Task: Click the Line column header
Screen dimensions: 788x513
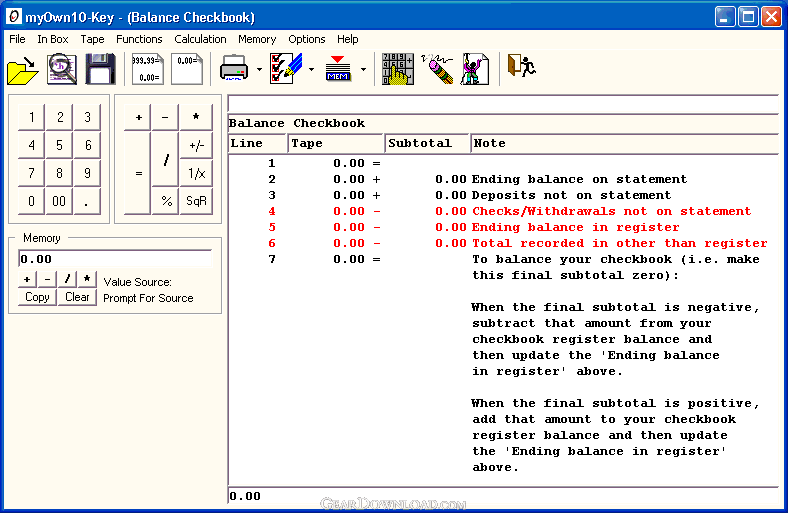Action: [257, 143]
